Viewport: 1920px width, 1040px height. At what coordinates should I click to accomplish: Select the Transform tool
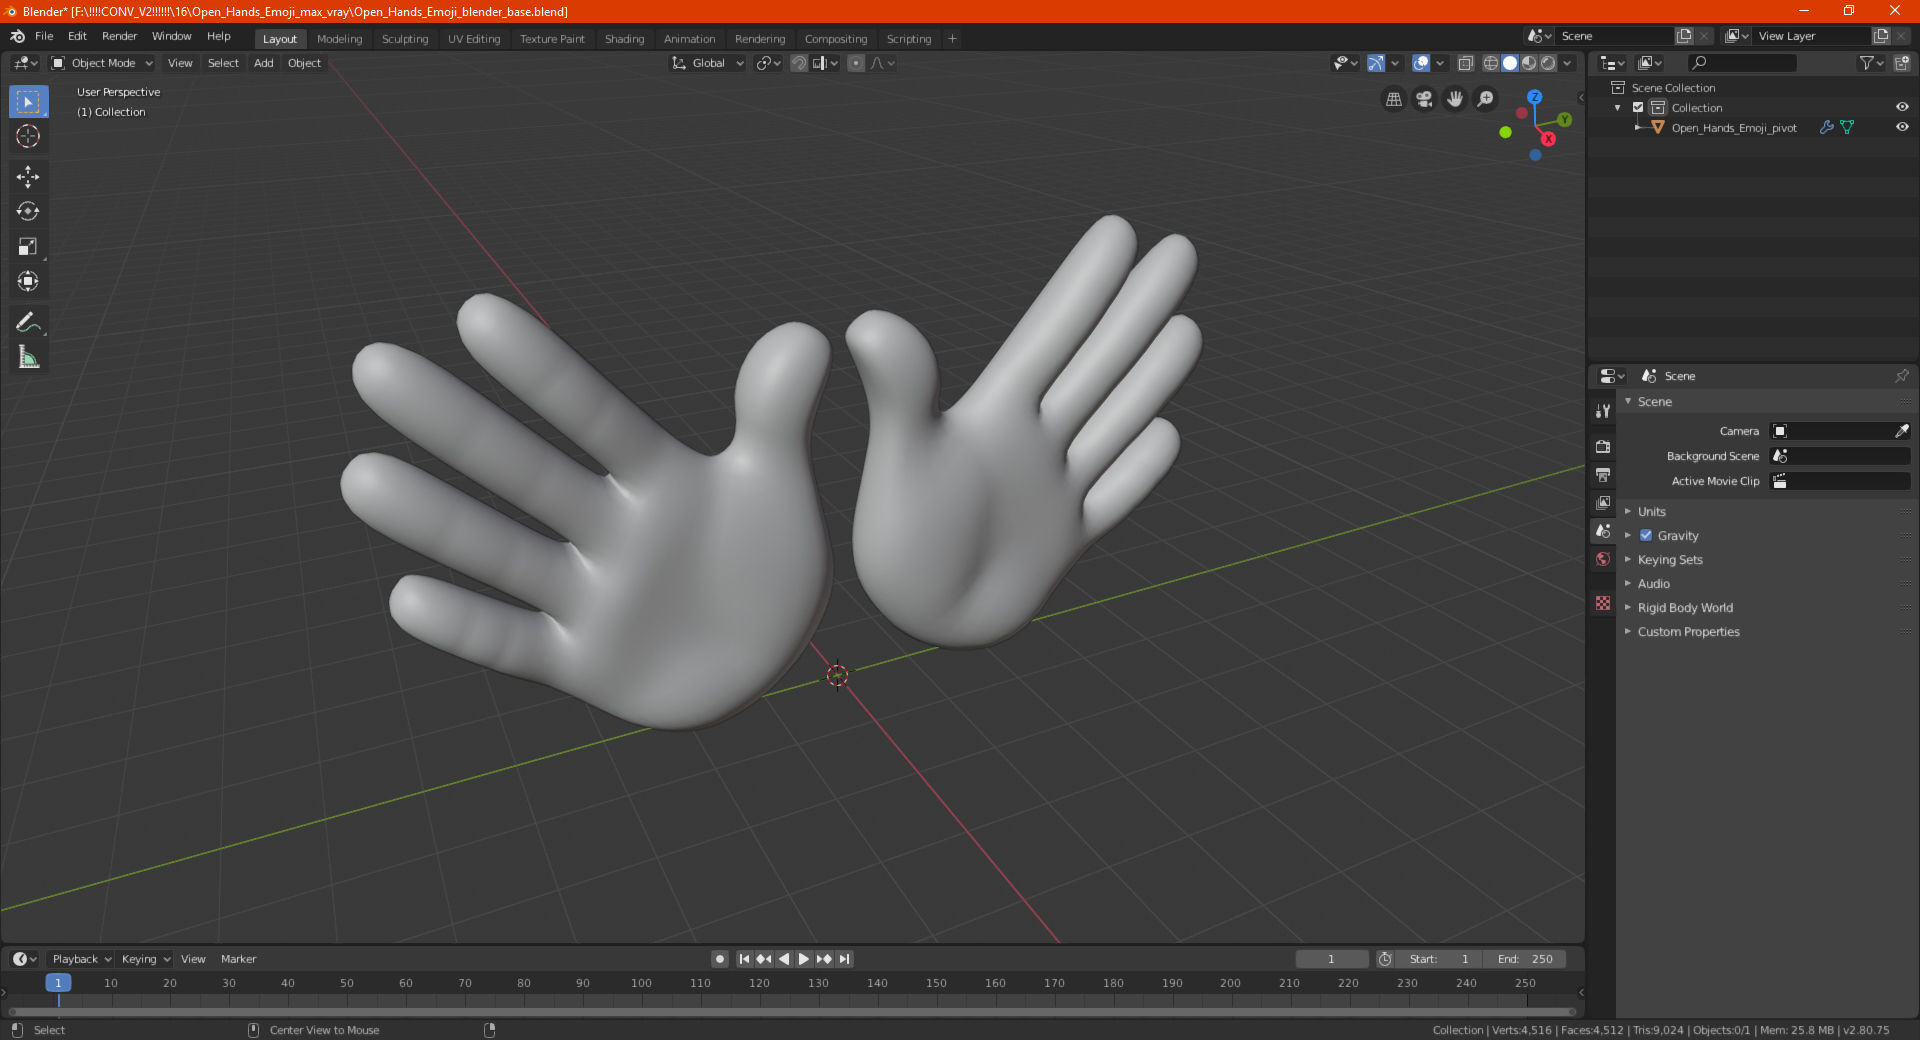pyautogui.click(x=28, y=282)
